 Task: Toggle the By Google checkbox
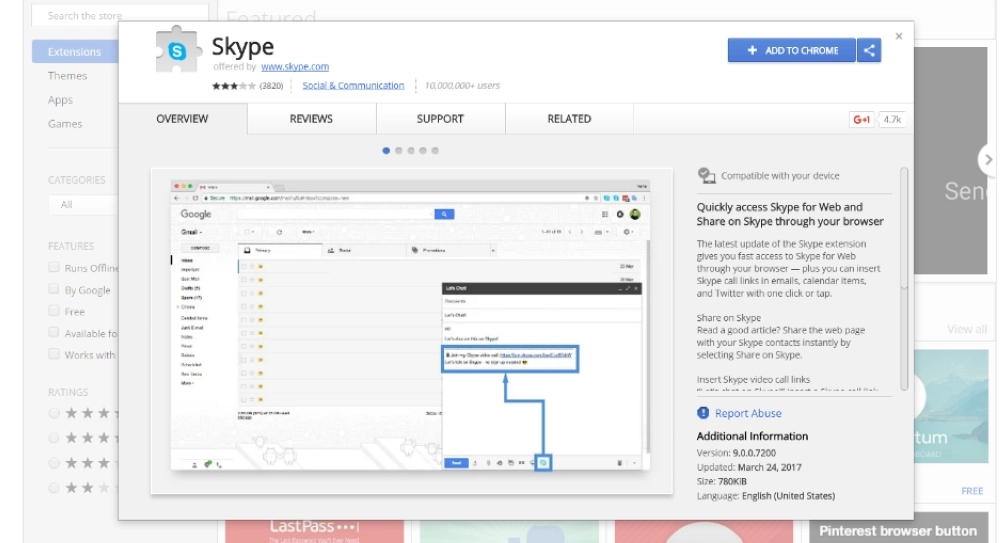55,290
